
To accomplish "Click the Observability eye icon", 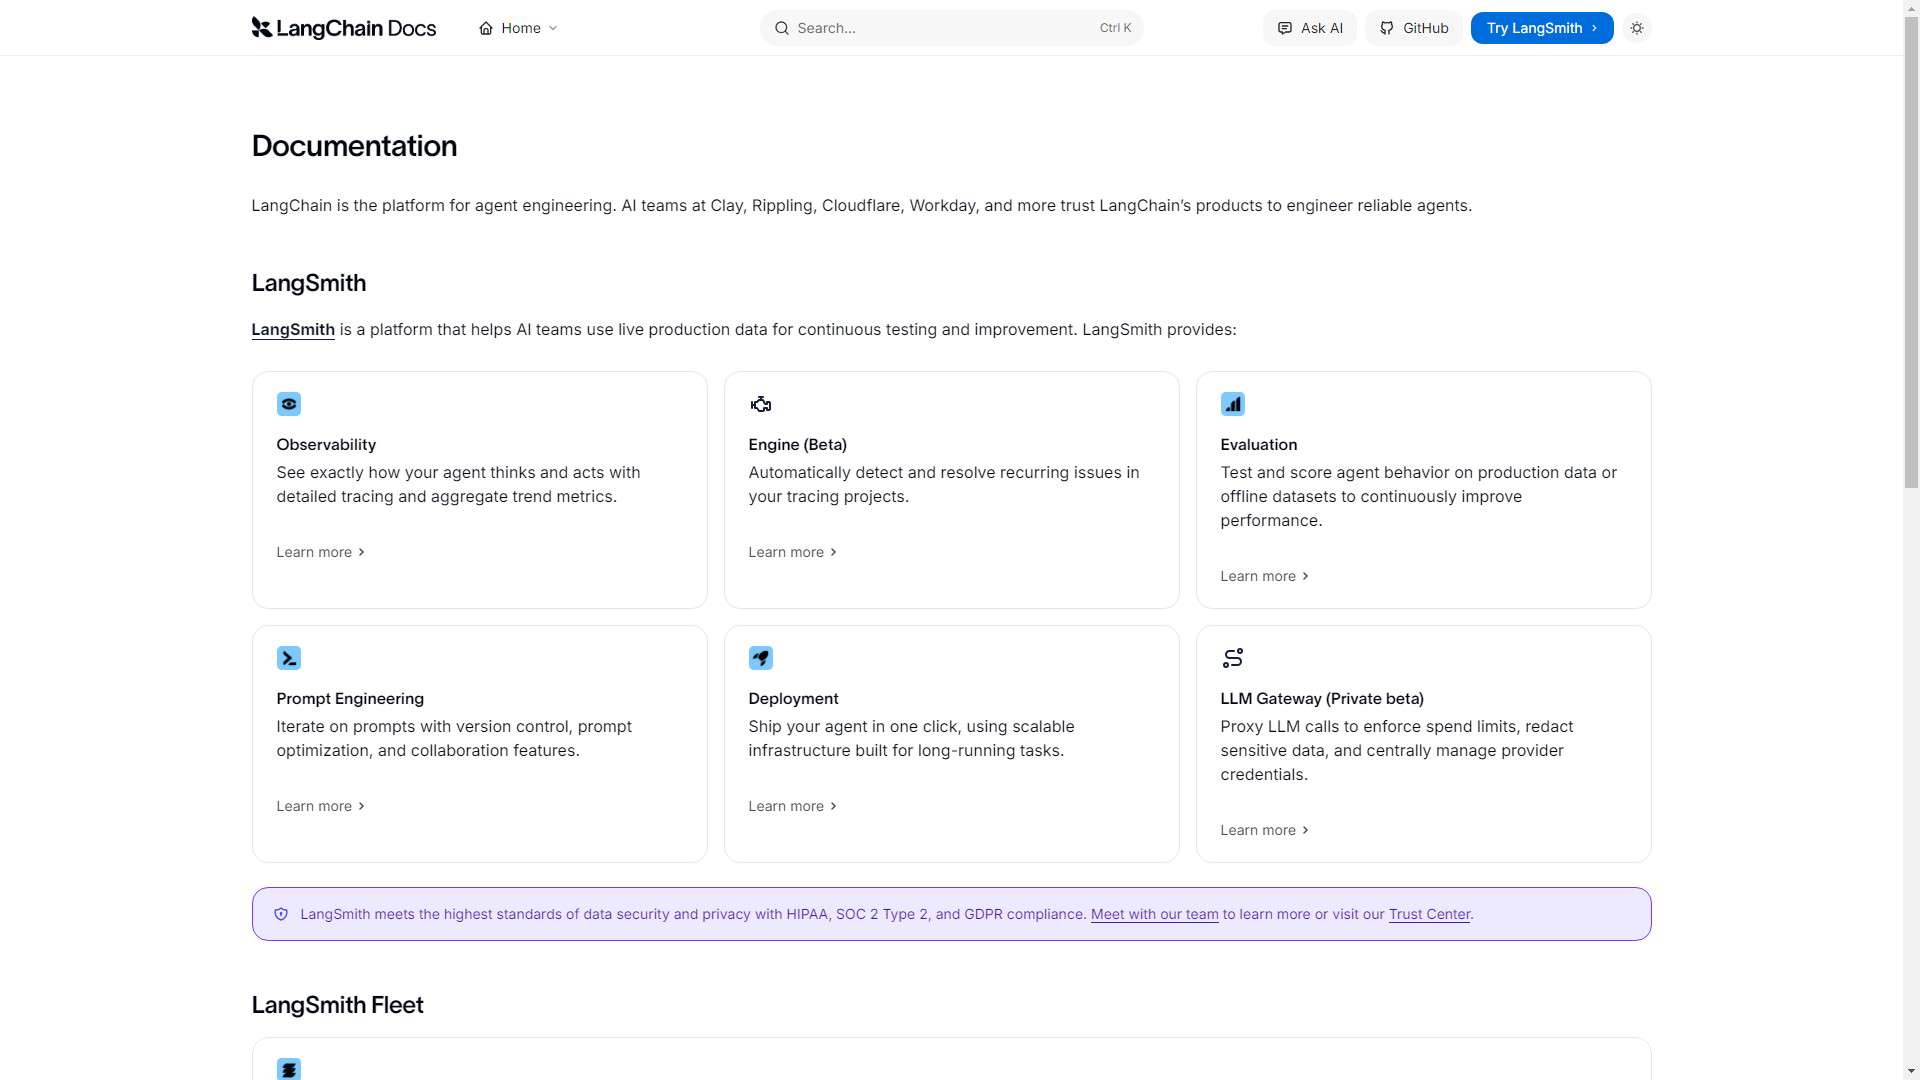I will [x=289, y=404].
